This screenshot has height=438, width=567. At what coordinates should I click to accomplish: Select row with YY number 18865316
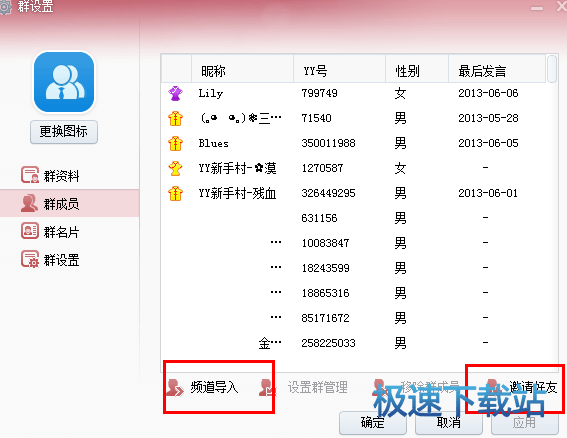(354, 293)
